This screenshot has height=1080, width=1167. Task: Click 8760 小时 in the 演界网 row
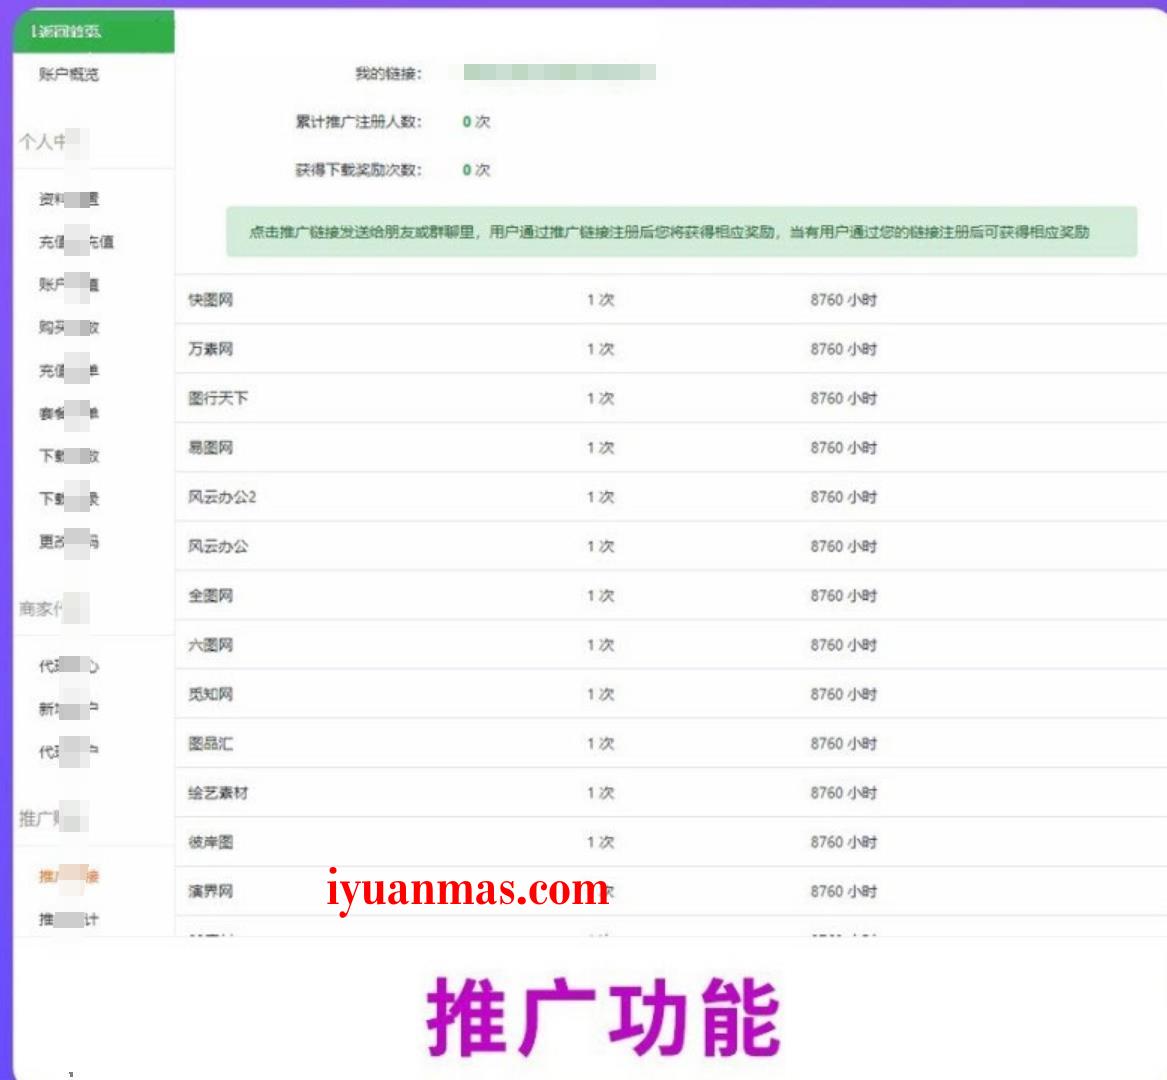(x=844, y=891)
